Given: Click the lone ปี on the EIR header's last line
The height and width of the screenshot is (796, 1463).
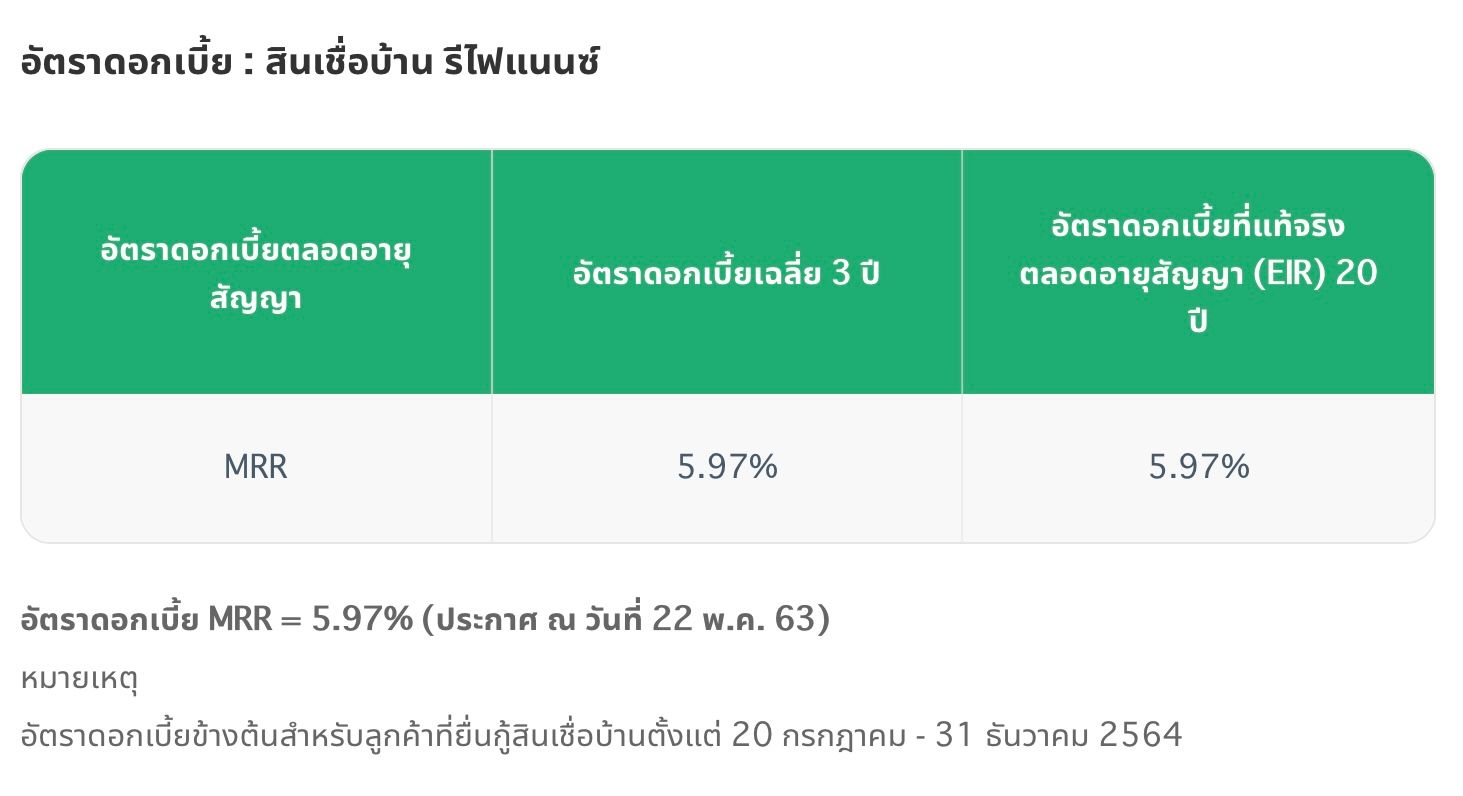Looking at the screenshot, I should [1198, 323].
